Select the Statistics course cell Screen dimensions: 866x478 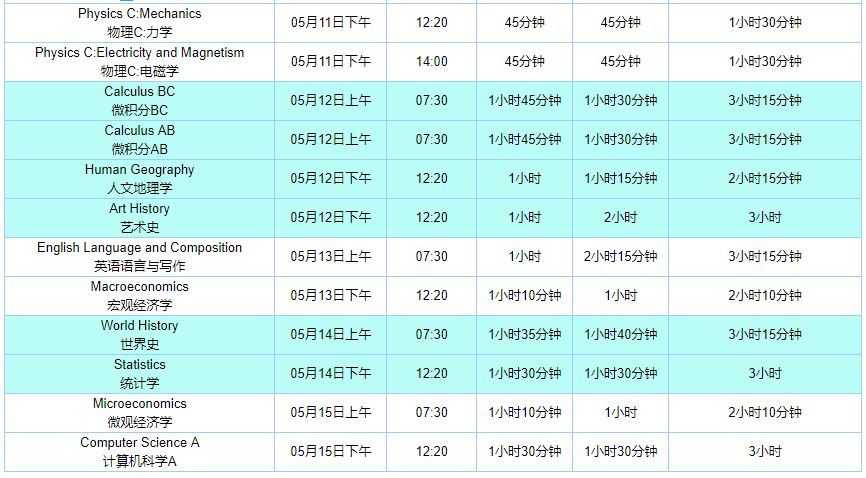(139, 374)
